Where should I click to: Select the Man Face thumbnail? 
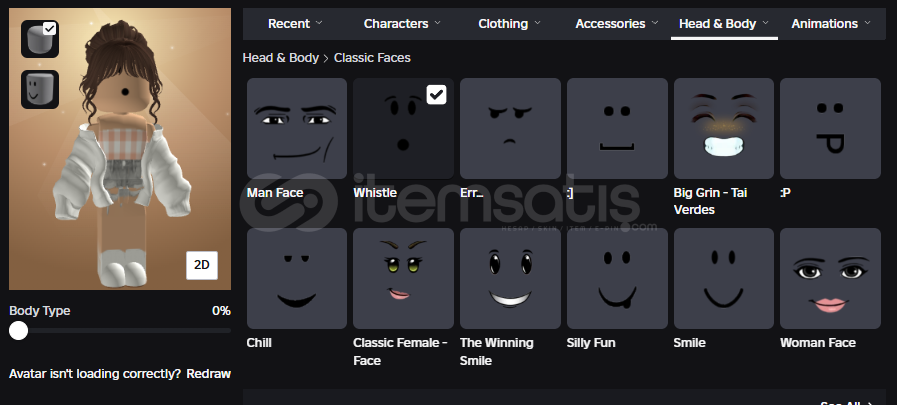tap(296, 128)
